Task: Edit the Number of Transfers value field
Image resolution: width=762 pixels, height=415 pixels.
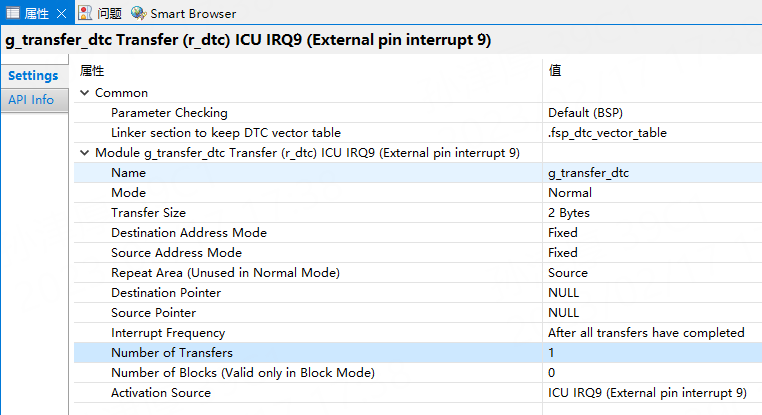Action: pyautogui.click(x=650, y=353)
